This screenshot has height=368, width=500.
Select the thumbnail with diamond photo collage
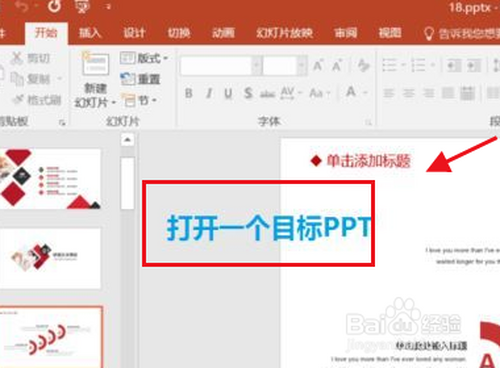tap(50, 258)
